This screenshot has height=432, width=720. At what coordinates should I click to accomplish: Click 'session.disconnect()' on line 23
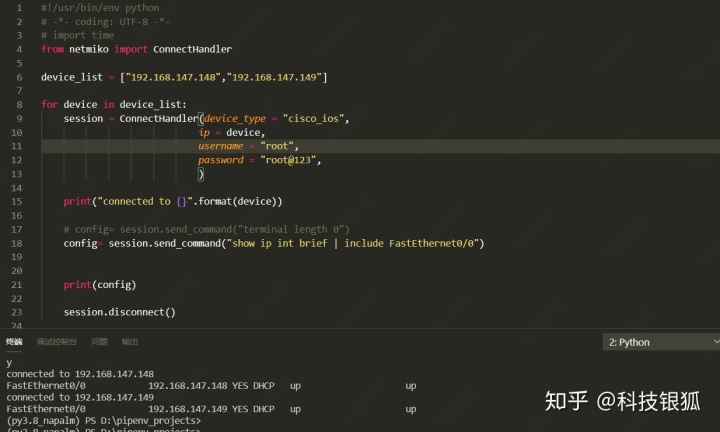(119, 312)
